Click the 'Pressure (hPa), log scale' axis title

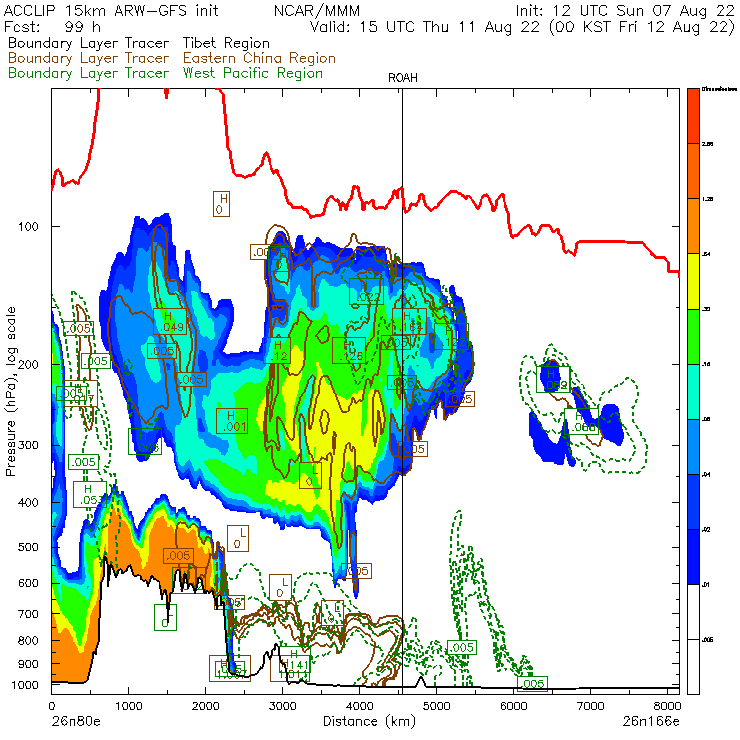(11, 392)
